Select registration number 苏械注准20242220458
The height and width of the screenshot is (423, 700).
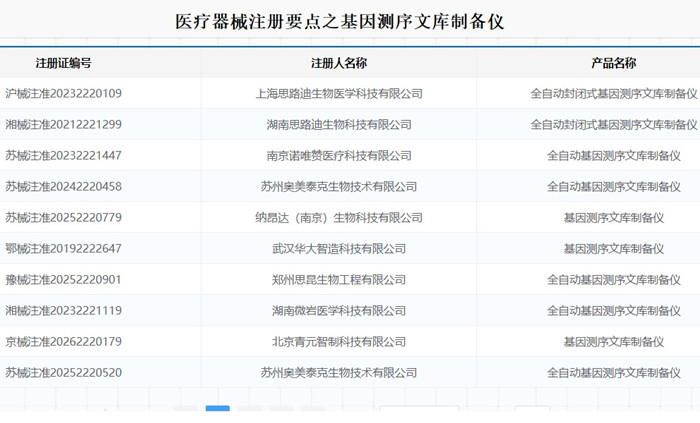(x=63, y=187)
